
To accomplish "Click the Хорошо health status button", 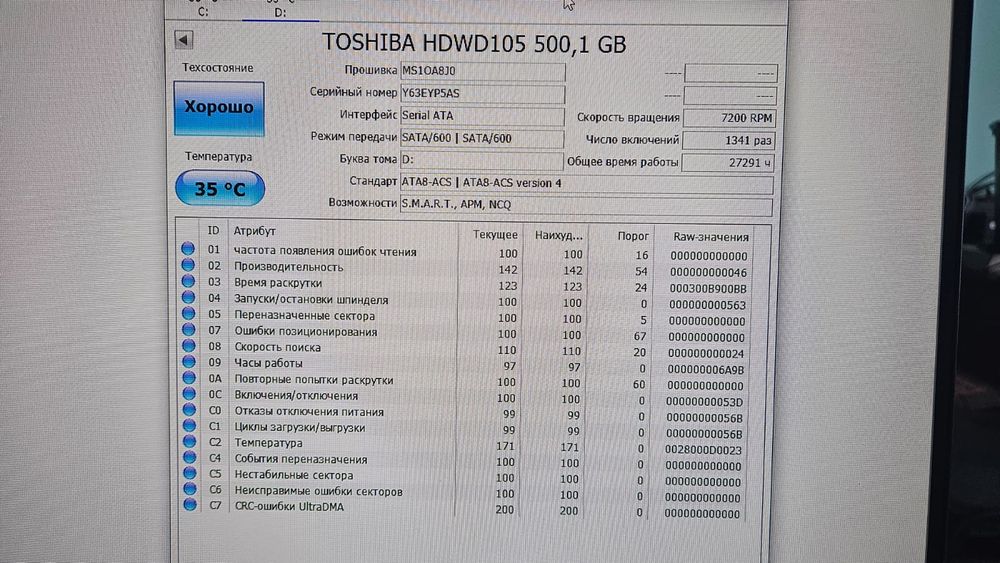I will click(x=219, y=108).
